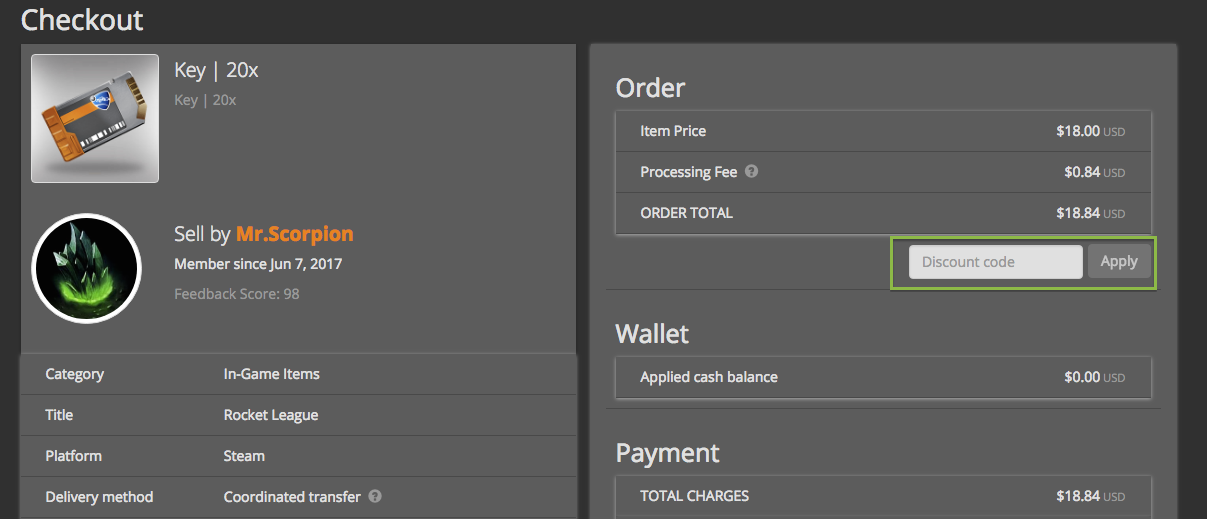Open seller Mr.Scorpion's profile link
The width and height of the screenshot is (1207, 519).
294,234
